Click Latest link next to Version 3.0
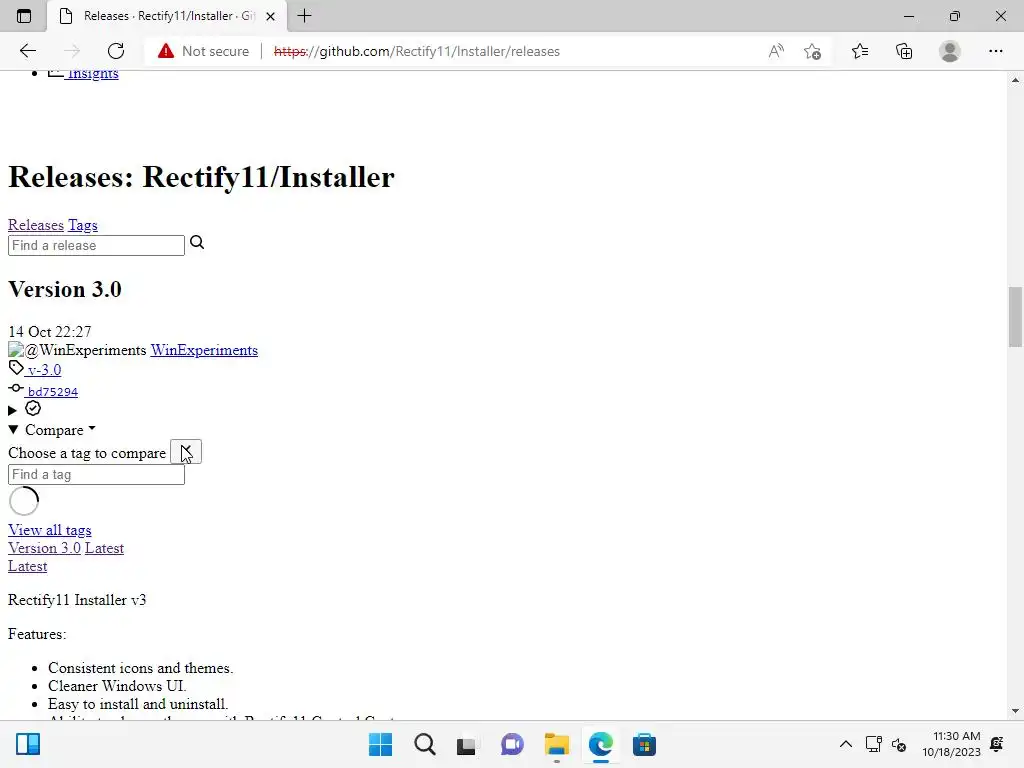Image resolution: width=1024 pixels, height=768 pixels. (x=104, y=548)
